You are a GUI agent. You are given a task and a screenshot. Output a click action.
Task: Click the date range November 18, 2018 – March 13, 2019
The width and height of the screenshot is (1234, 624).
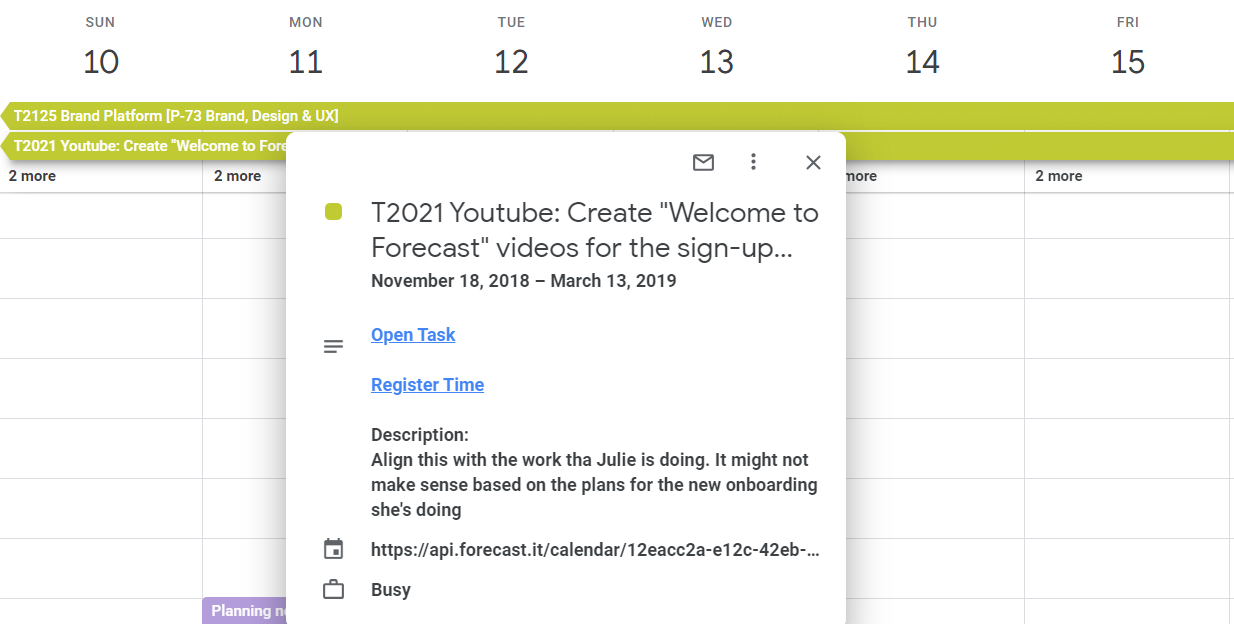tap(523, 281)
